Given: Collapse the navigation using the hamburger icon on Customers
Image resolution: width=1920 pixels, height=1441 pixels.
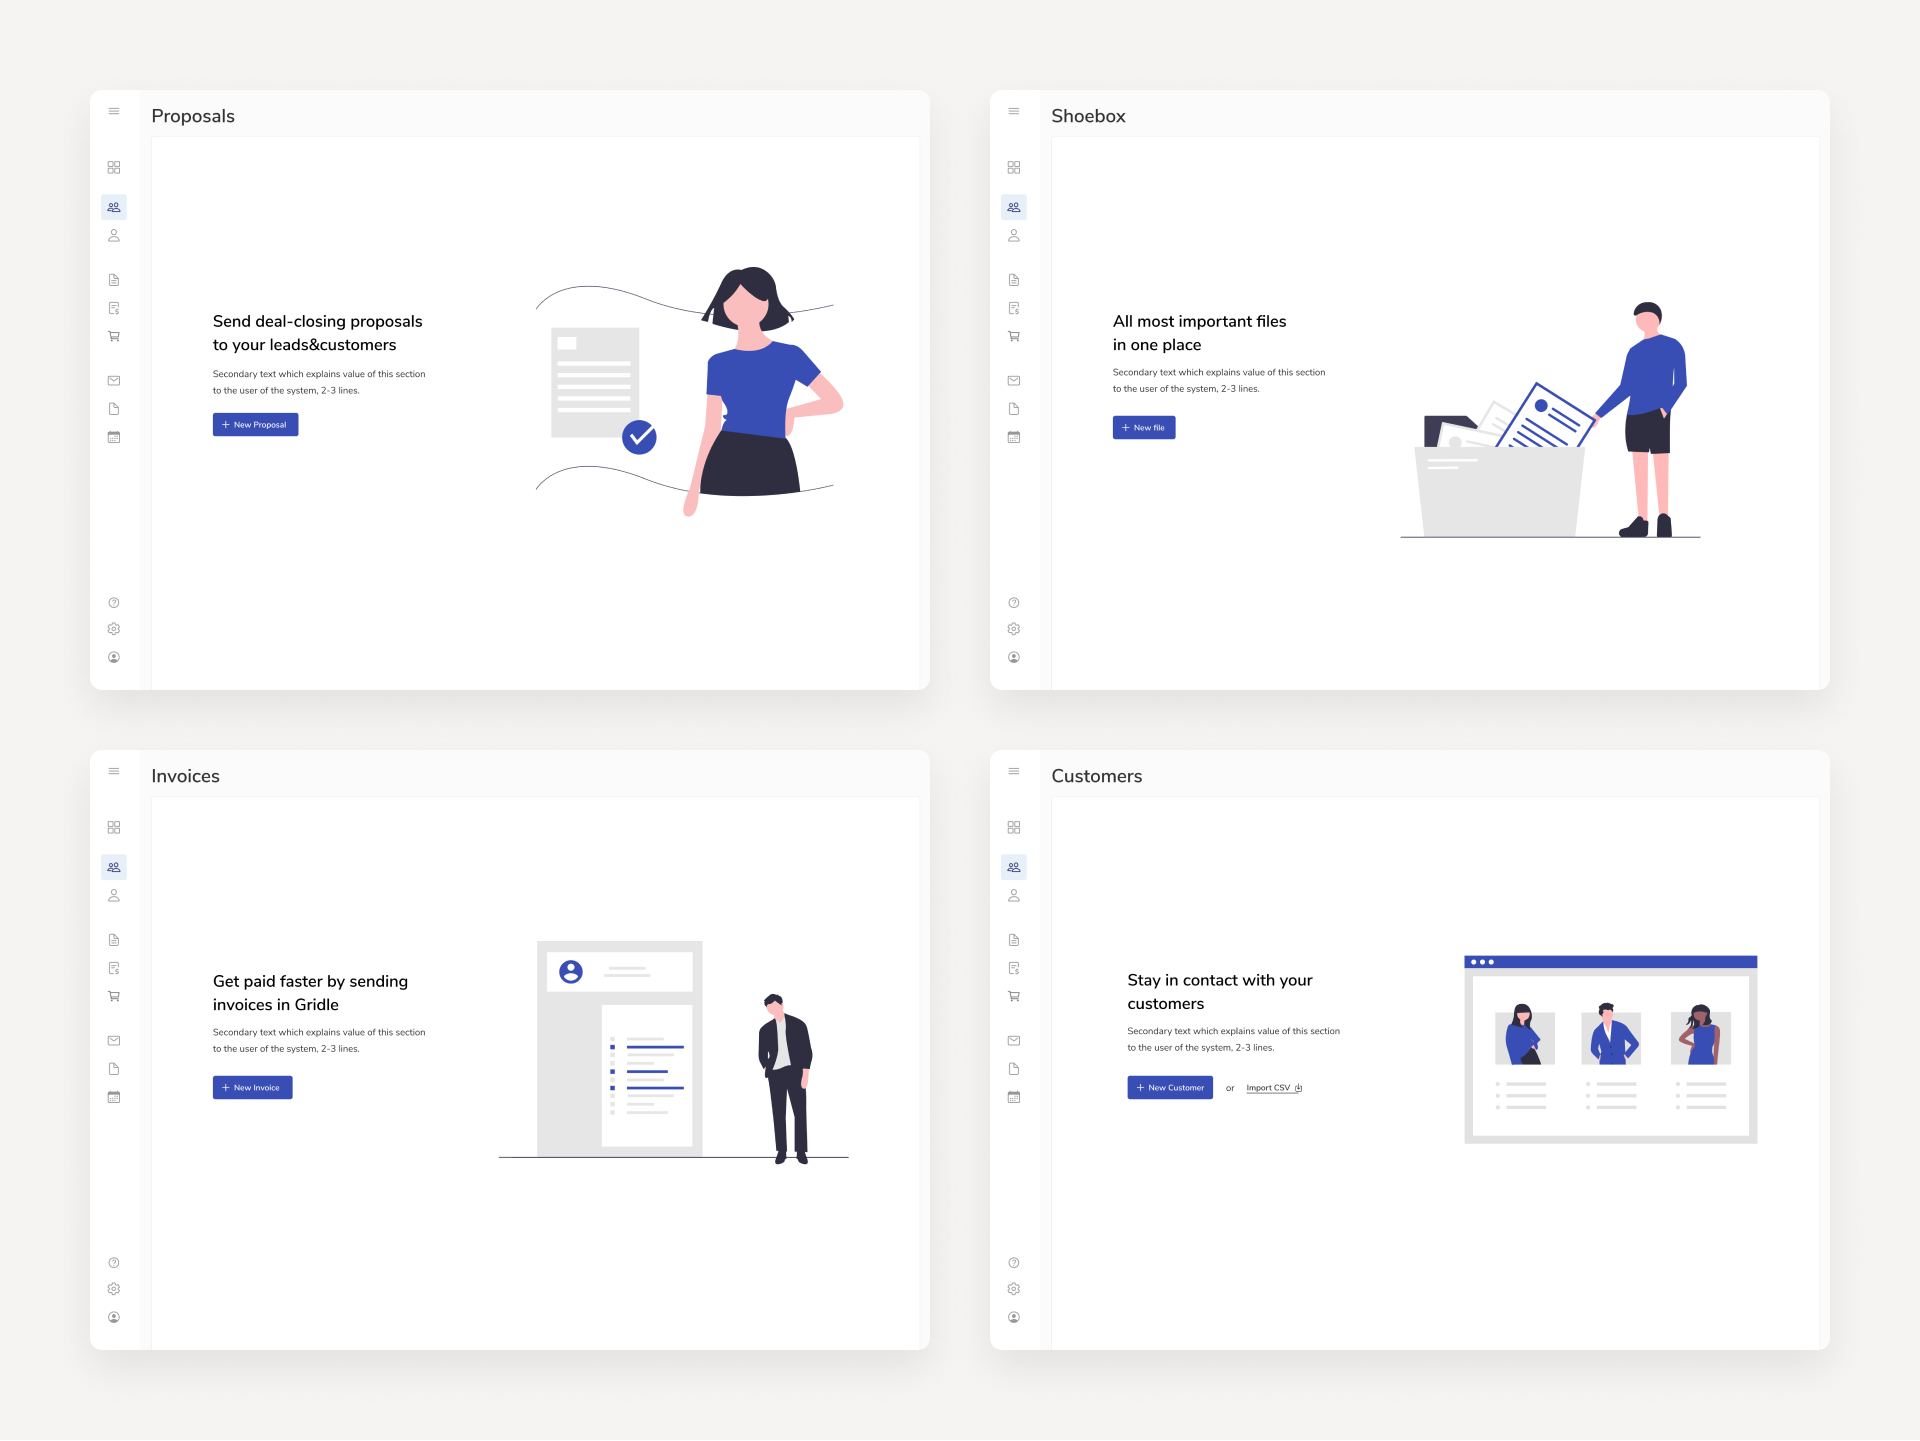Looking at the screenshot, I should [x=1014, y=771].
